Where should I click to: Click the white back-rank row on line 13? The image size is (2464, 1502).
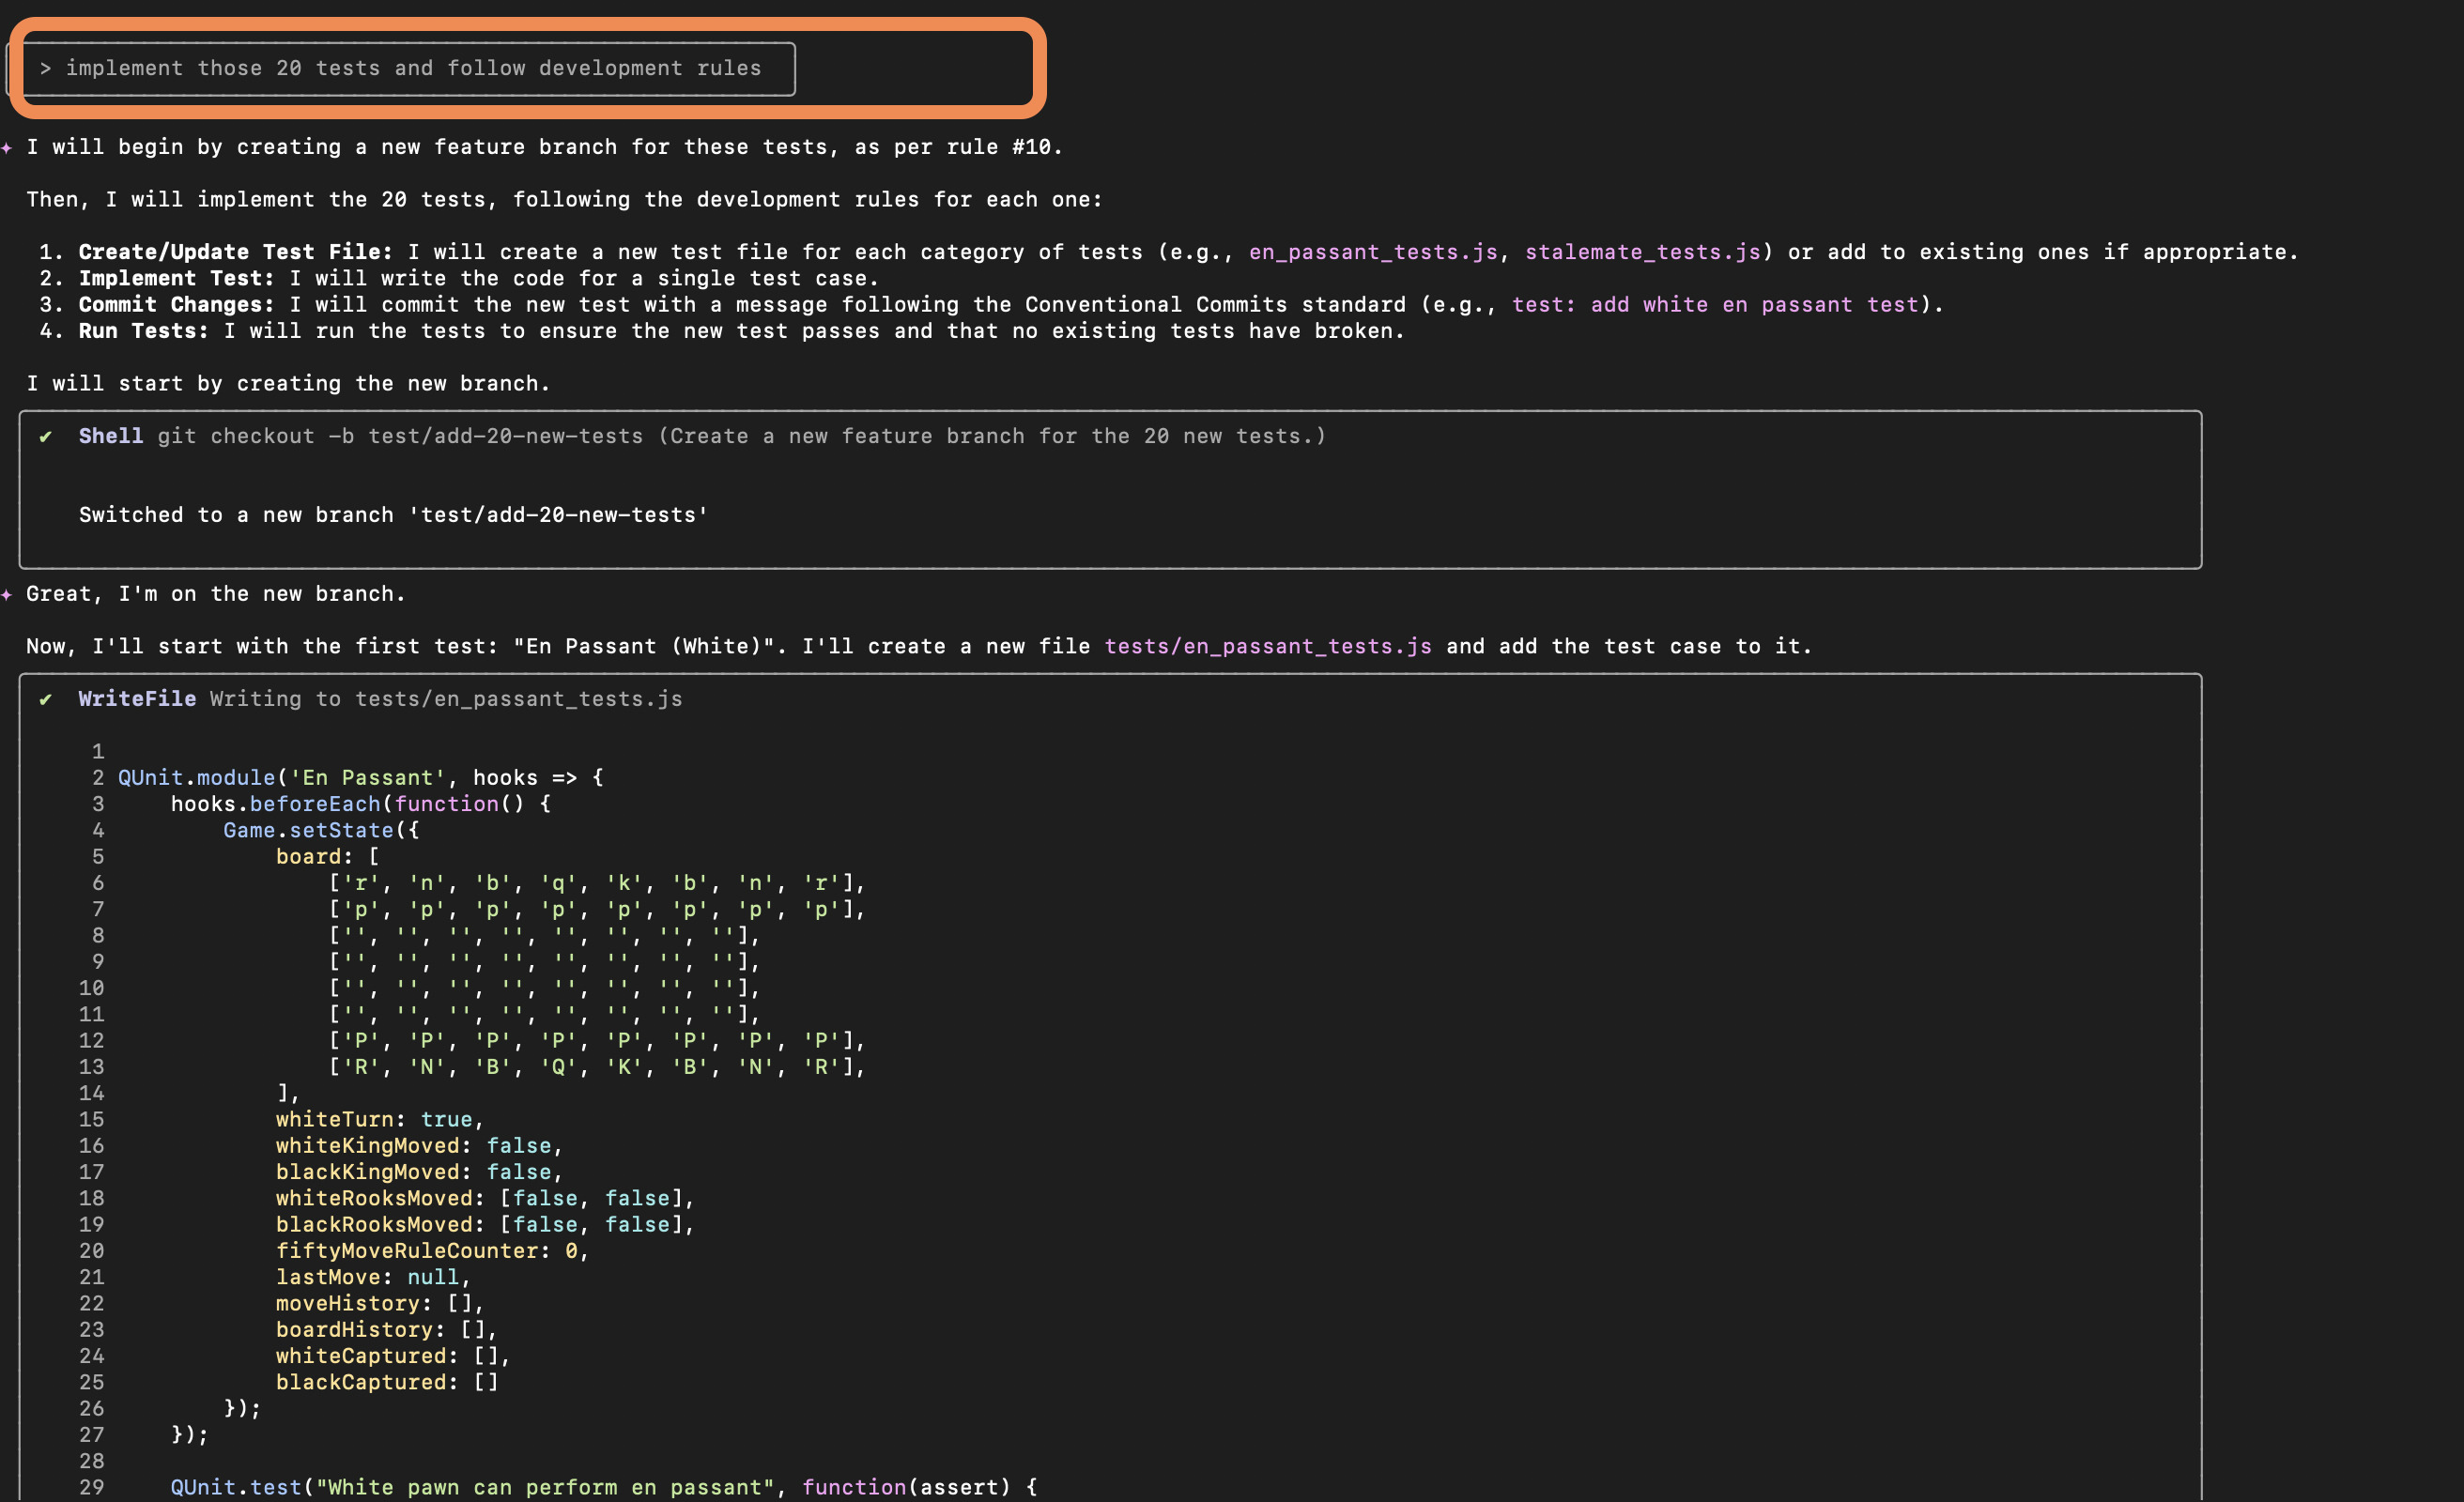click(x=597, y=1067)
